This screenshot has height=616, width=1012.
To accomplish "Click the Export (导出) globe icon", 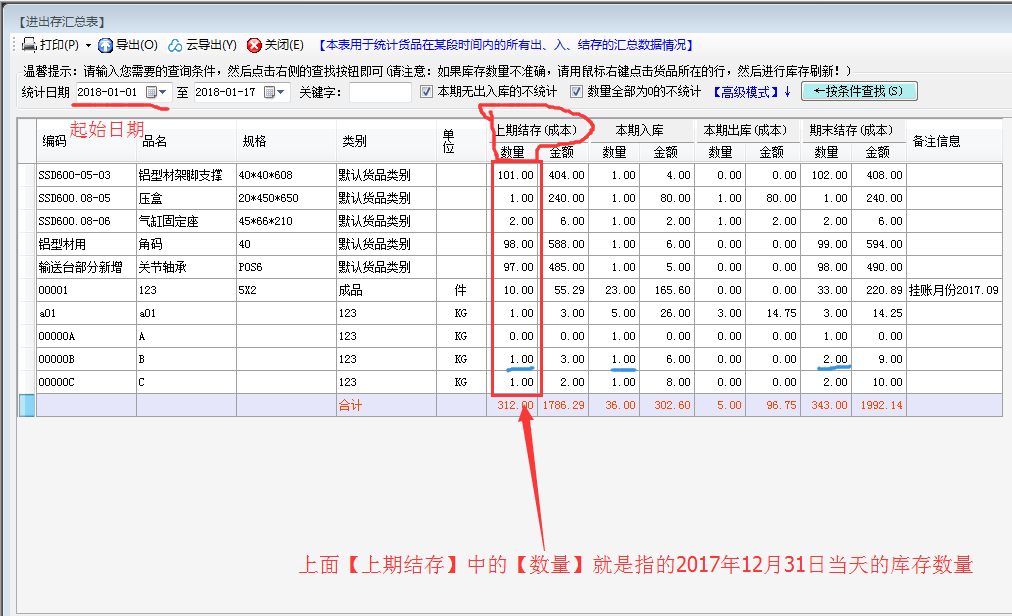I will [105, 45].
